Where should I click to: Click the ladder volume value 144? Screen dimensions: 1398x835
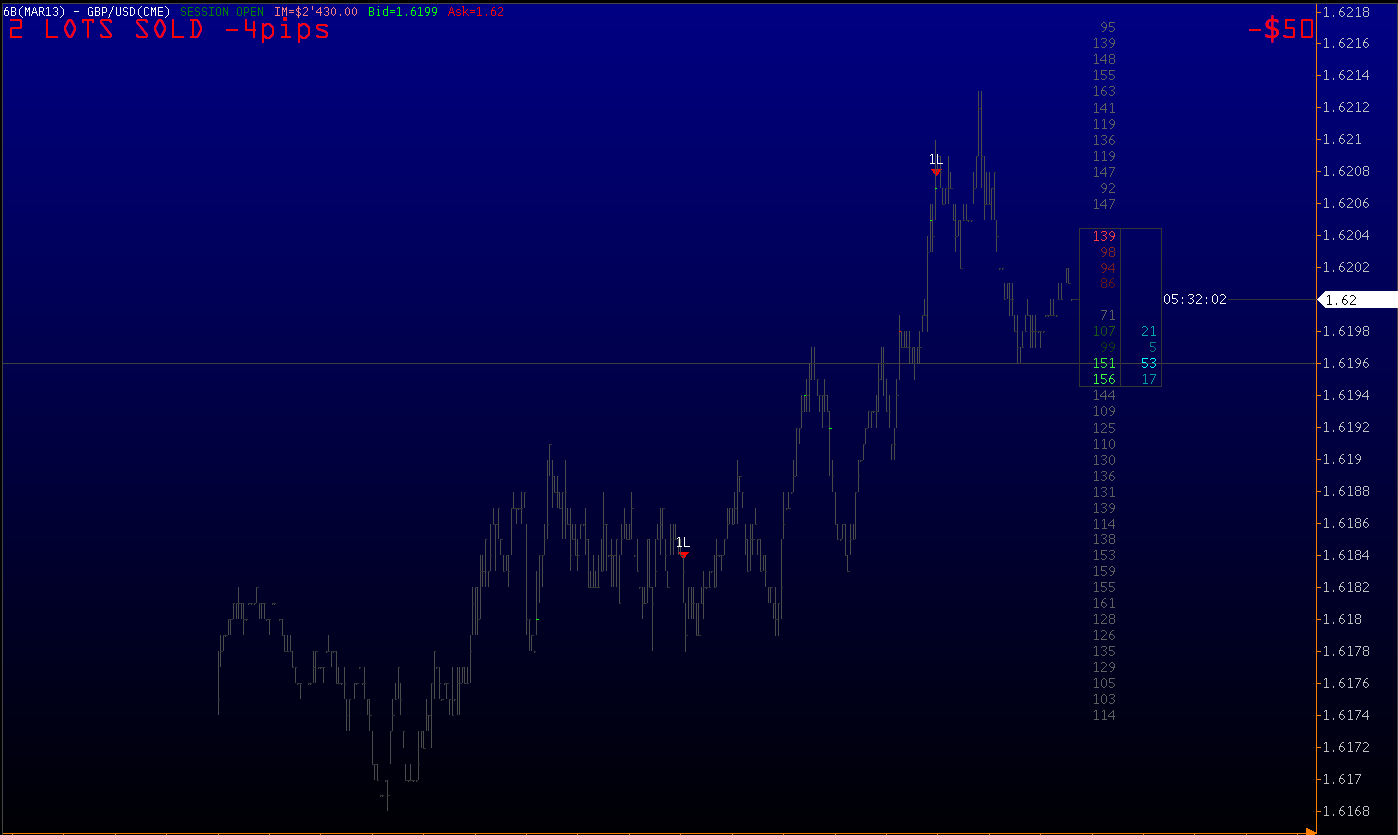[x=1104, y=396]
